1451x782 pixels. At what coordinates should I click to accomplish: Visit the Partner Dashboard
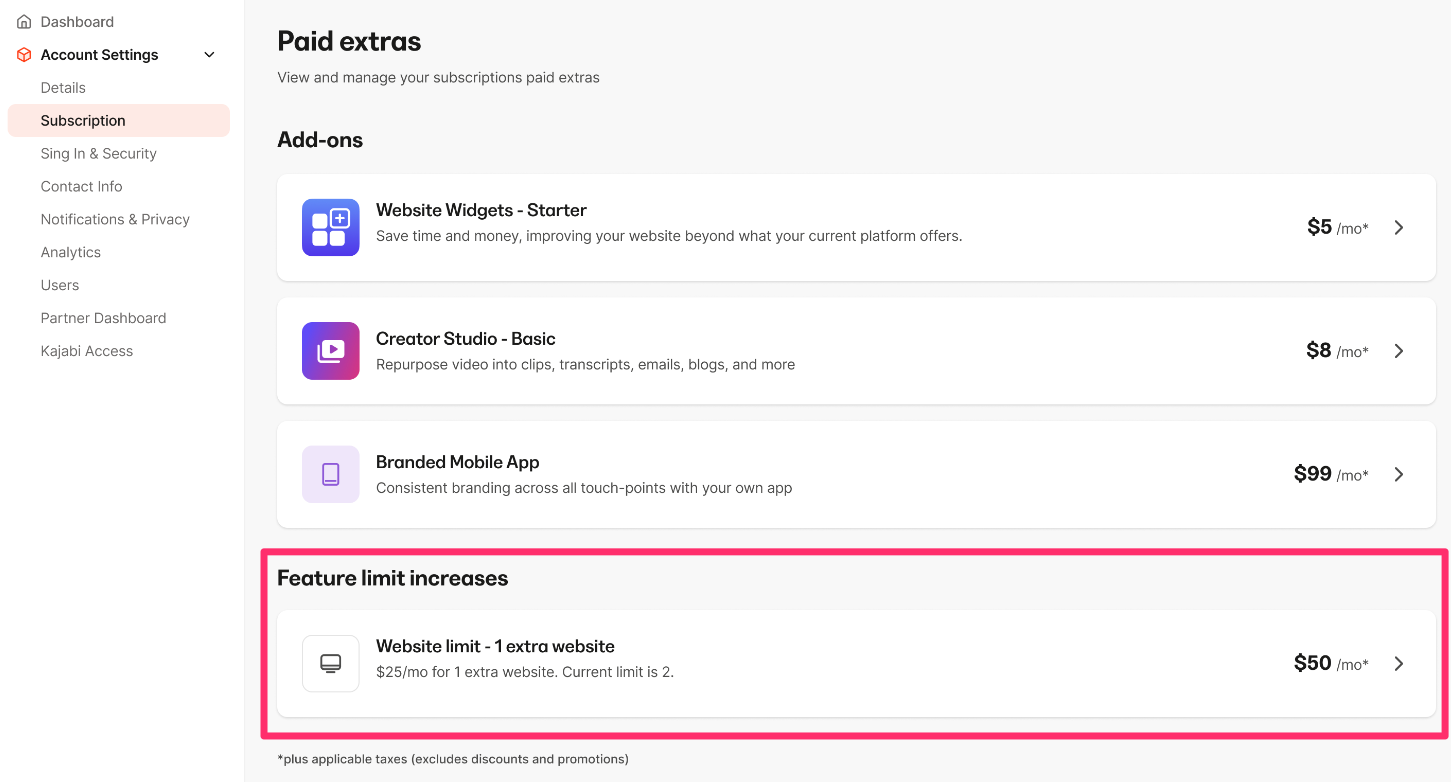(103, 317)
